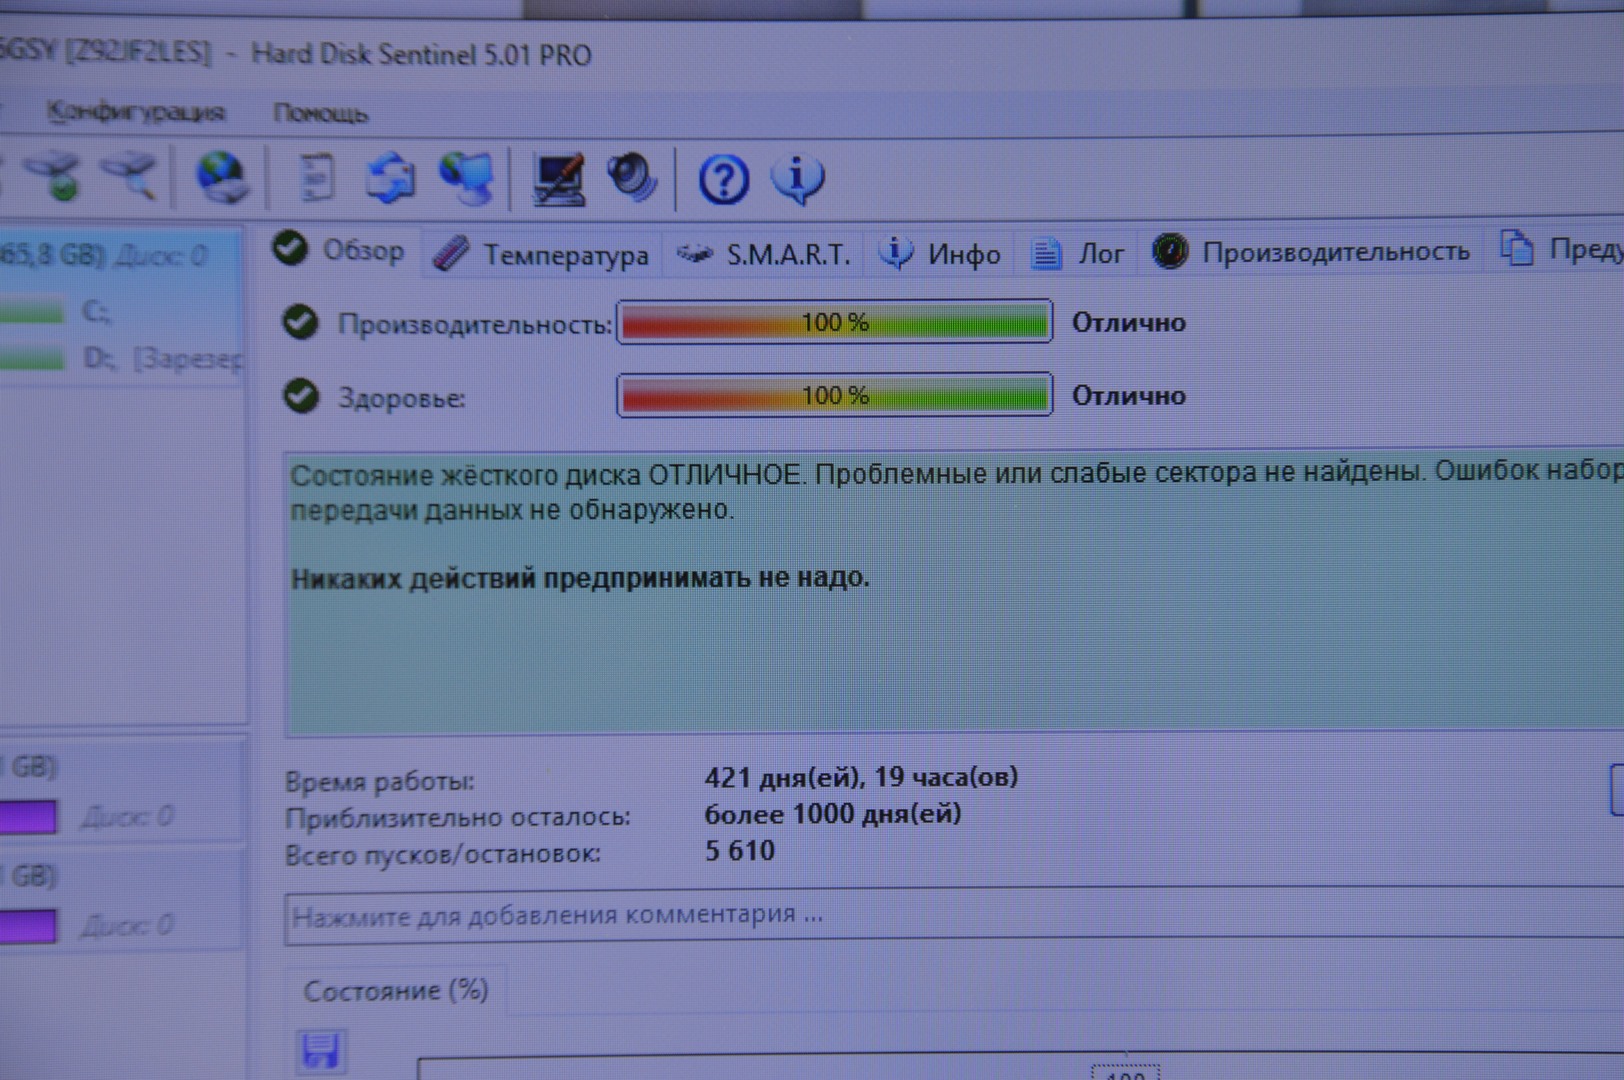Click the refresh arrows toolbar icon
Image resolution: width=1624 pixels, height=1080 pixels.
coord(390,178)
